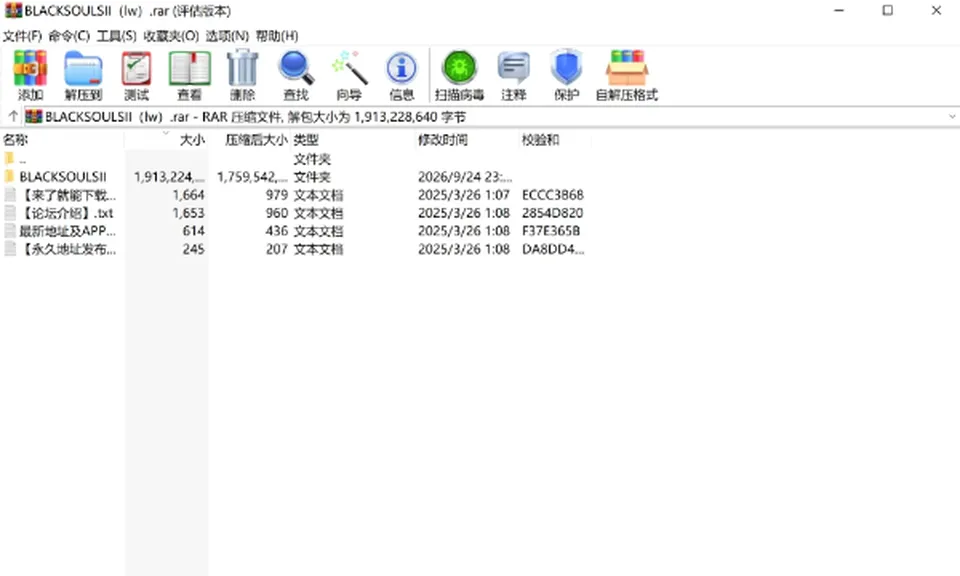
Task: Select the 【永久地址发布... file name
Action: [x=67, y=249]
